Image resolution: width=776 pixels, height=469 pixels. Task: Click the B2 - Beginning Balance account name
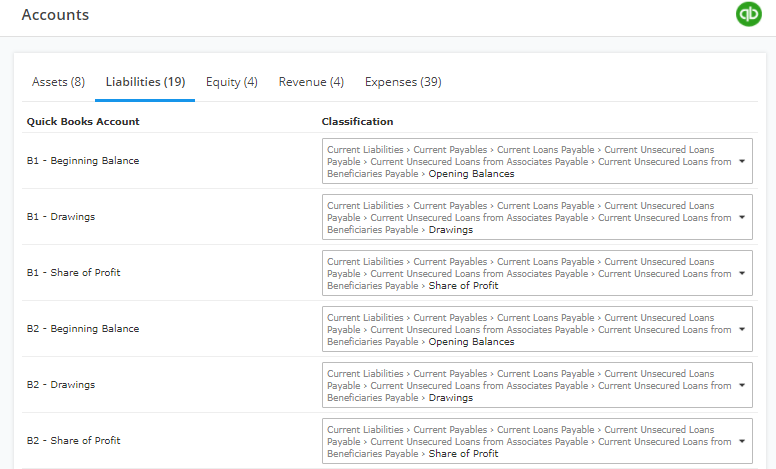point(83,328)
